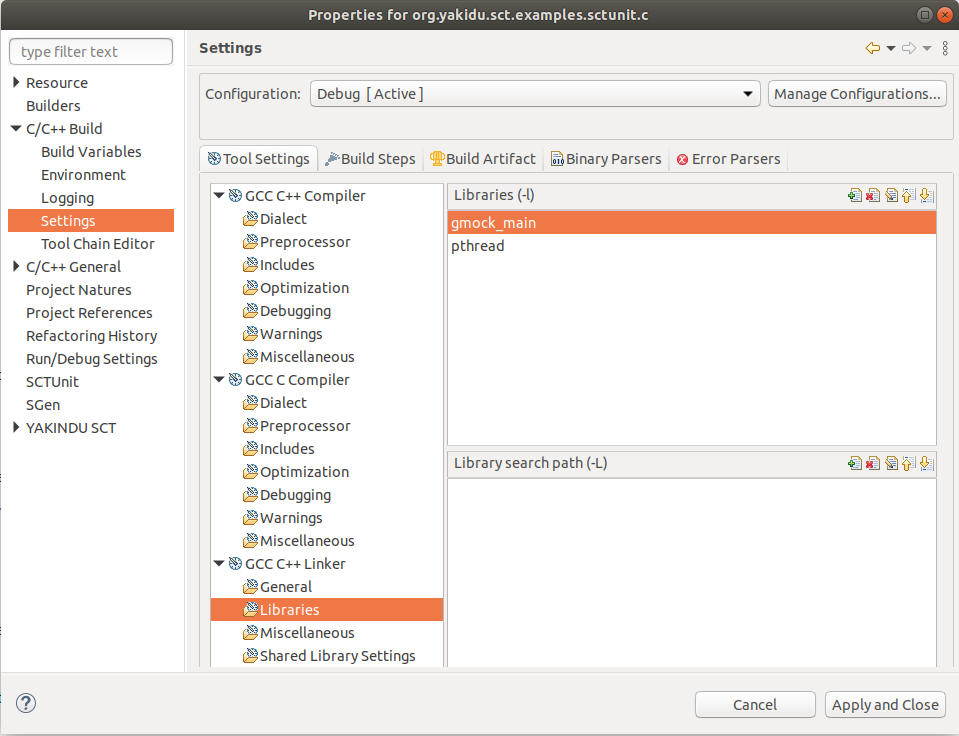
Task: Select Optimization under GCC C++ Compiler
Action: (305, 288)
